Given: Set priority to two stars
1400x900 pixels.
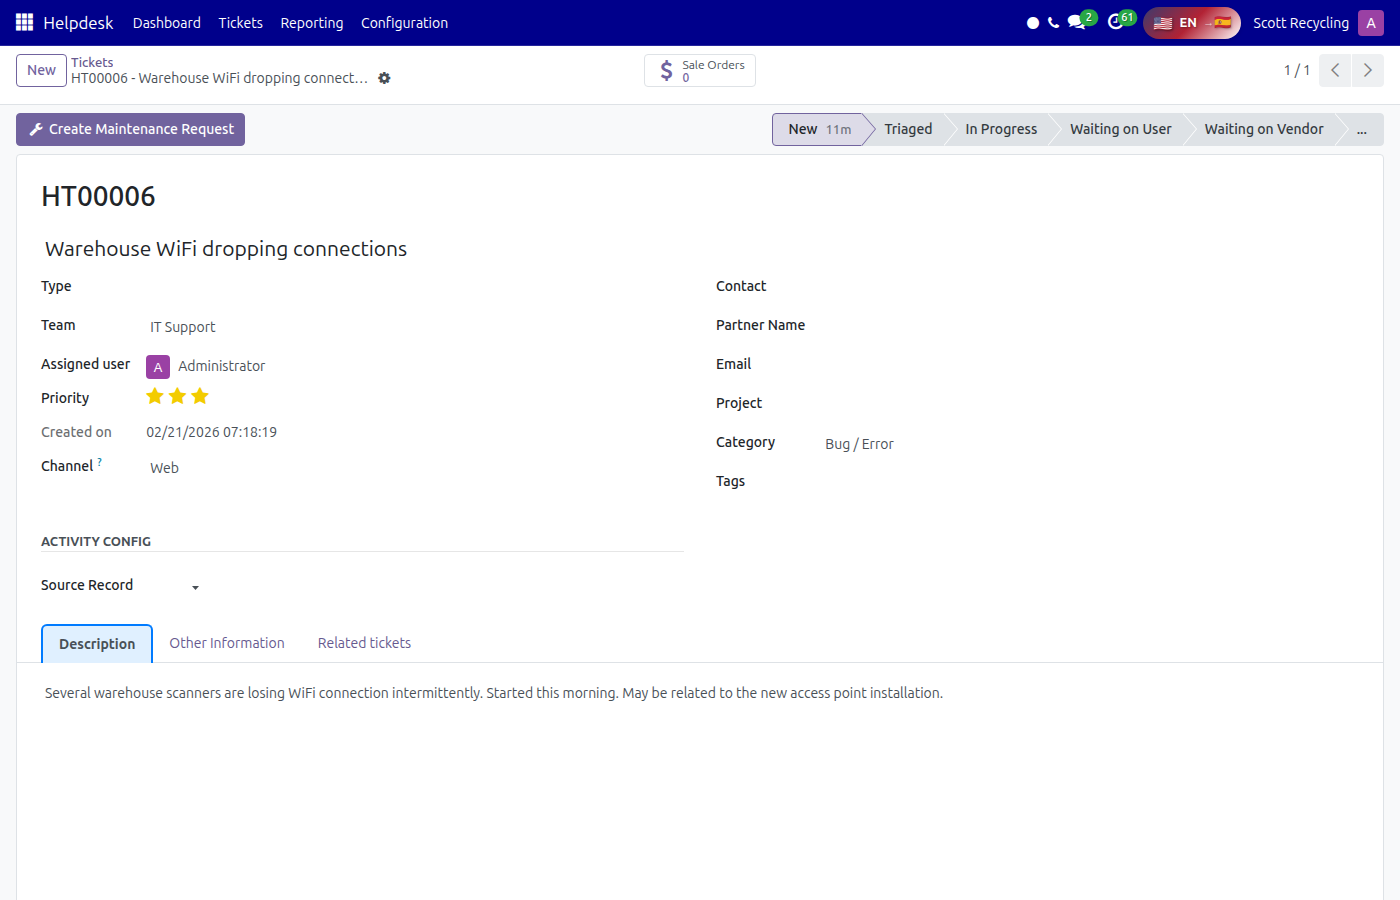Looking at the screenshot, I should [x=178, y=396].
